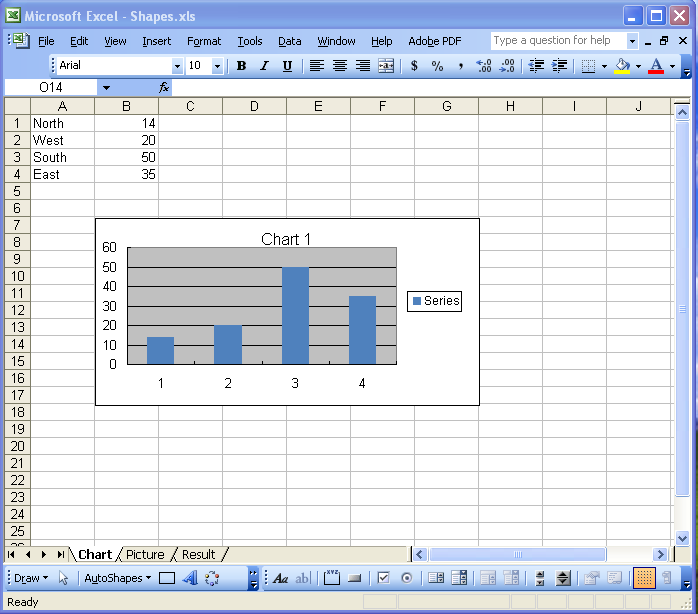The width and height of the screenshot is (698, 614).
Task: Switch to the Result sheet tab
Action: [199, 554]
